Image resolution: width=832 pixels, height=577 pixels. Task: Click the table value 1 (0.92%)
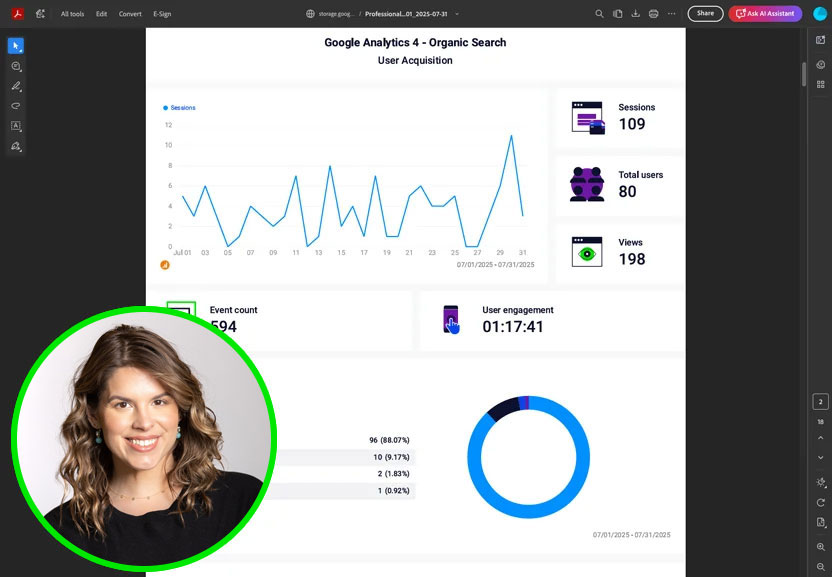tap(394, 490)
